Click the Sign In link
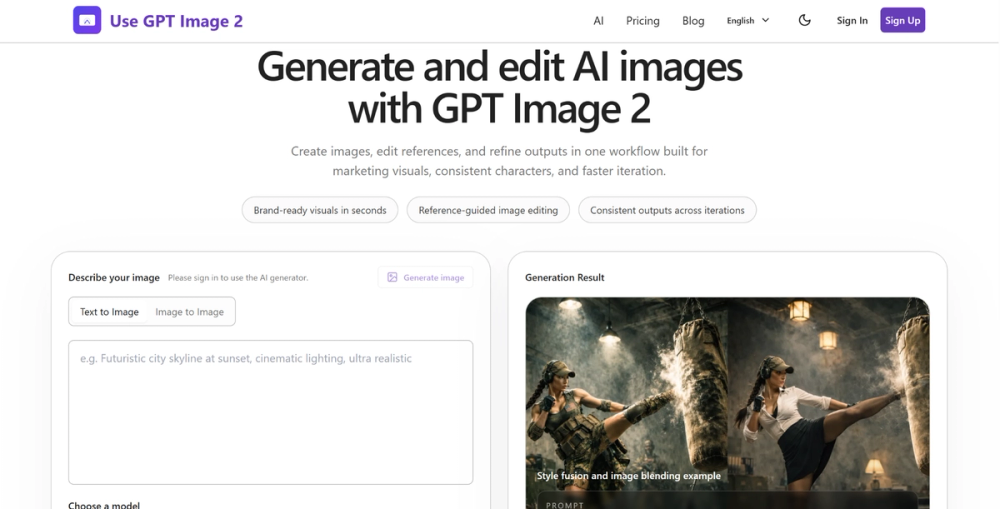 pyautogui.click(x=852, y=20)
